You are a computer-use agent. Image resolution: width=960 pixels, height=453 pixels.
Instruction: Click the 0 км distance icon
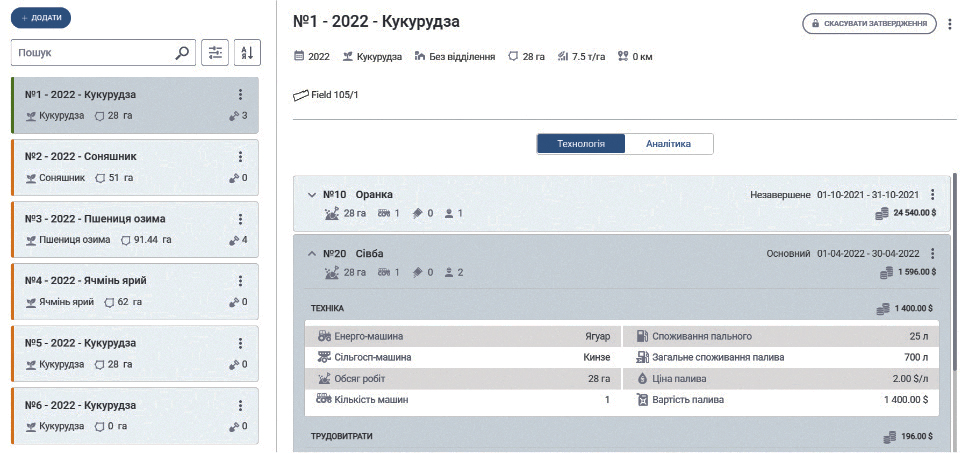point(623,57)
